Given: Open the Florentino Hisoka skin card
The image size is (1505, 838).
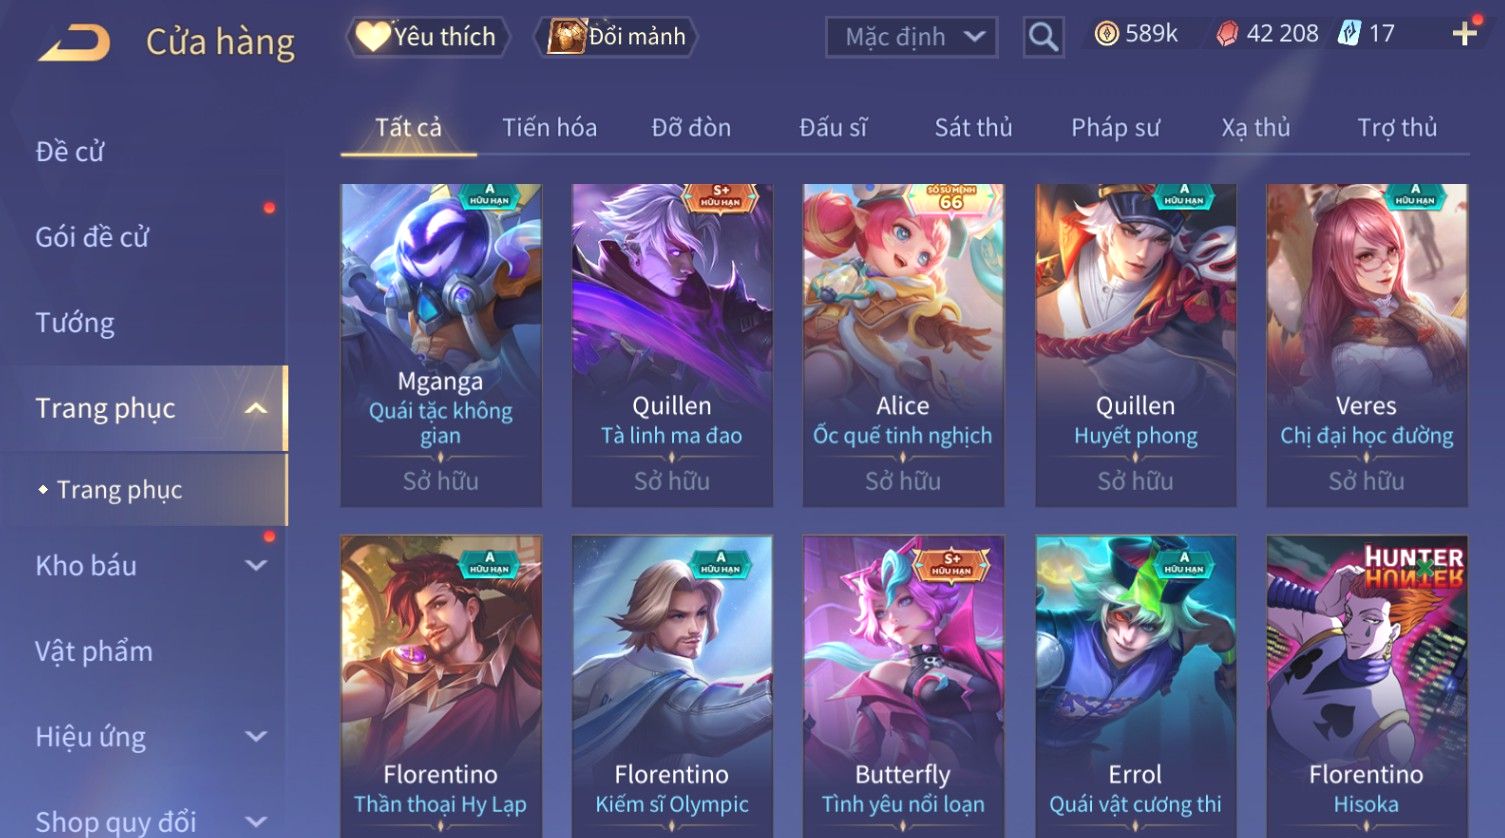Looking at the screenshot, I should pyautogui.click(x=1367, y=686).
